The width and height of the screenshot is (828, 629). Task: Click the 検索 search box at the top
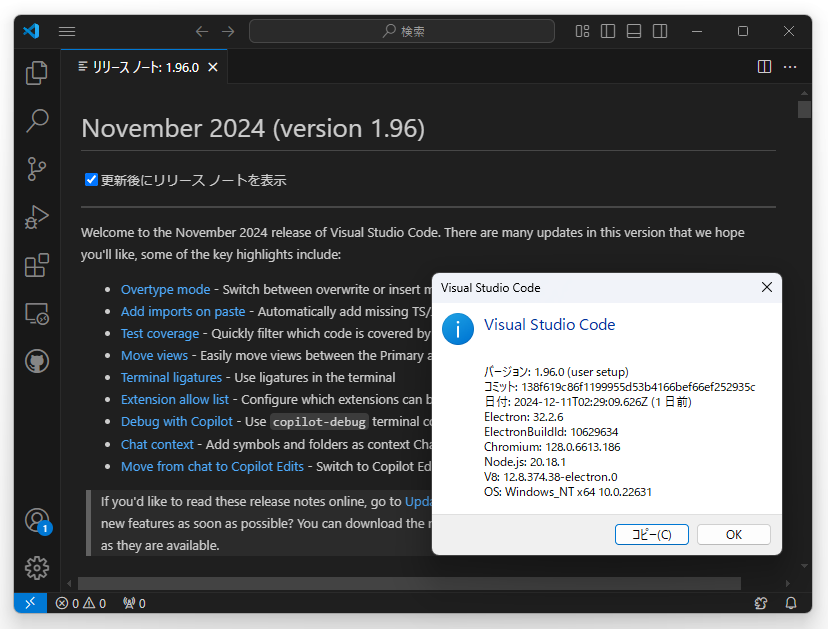click(402, 31)
